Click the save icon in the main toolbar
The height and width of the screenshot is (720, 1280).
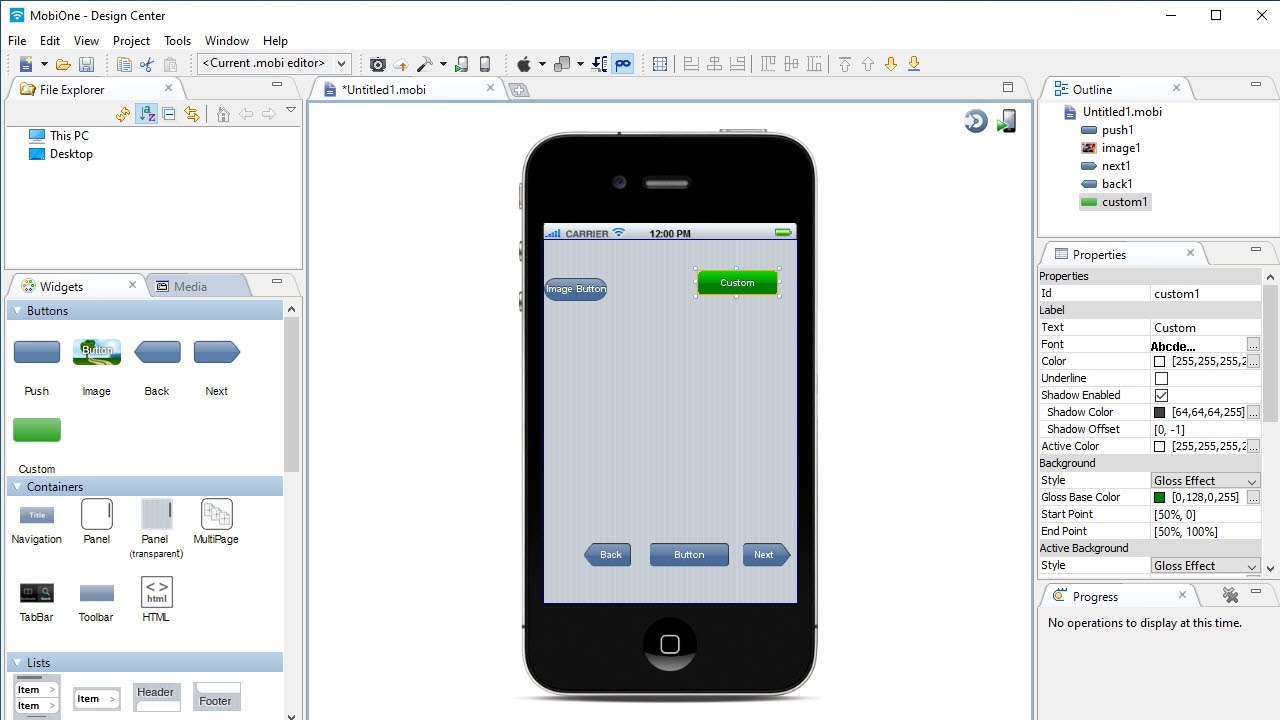86,63
